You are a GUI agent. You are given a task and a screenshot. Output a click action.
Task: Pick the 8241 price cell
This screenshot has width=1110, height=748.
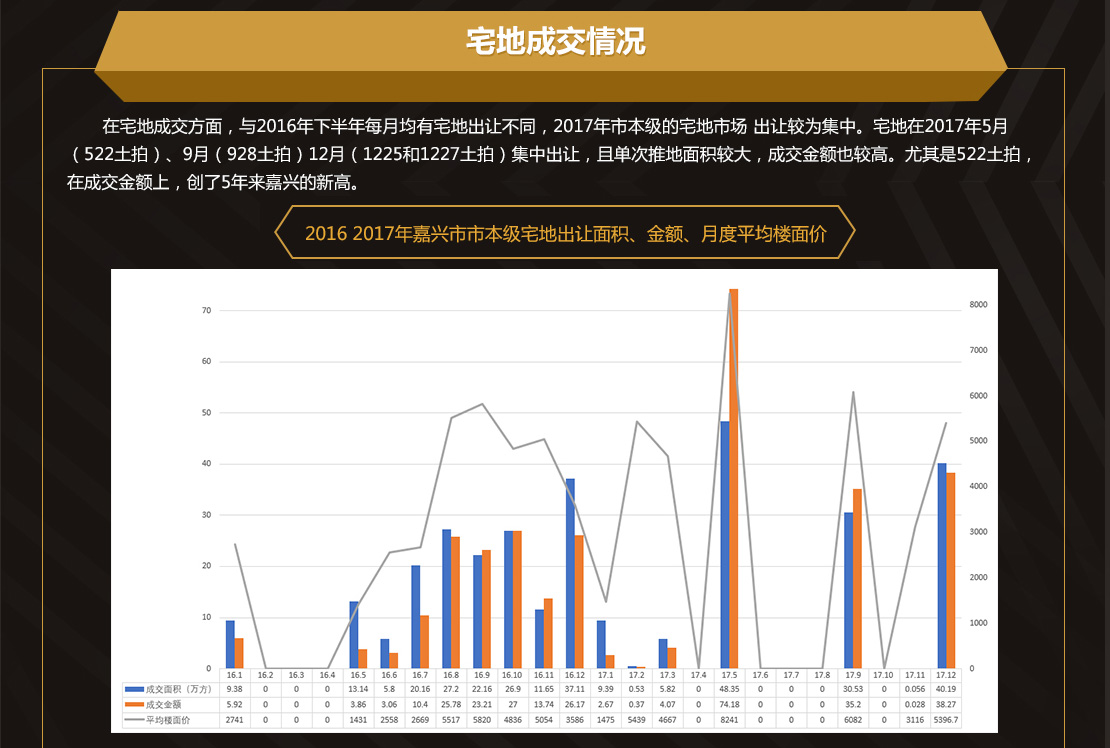[729, 720]
